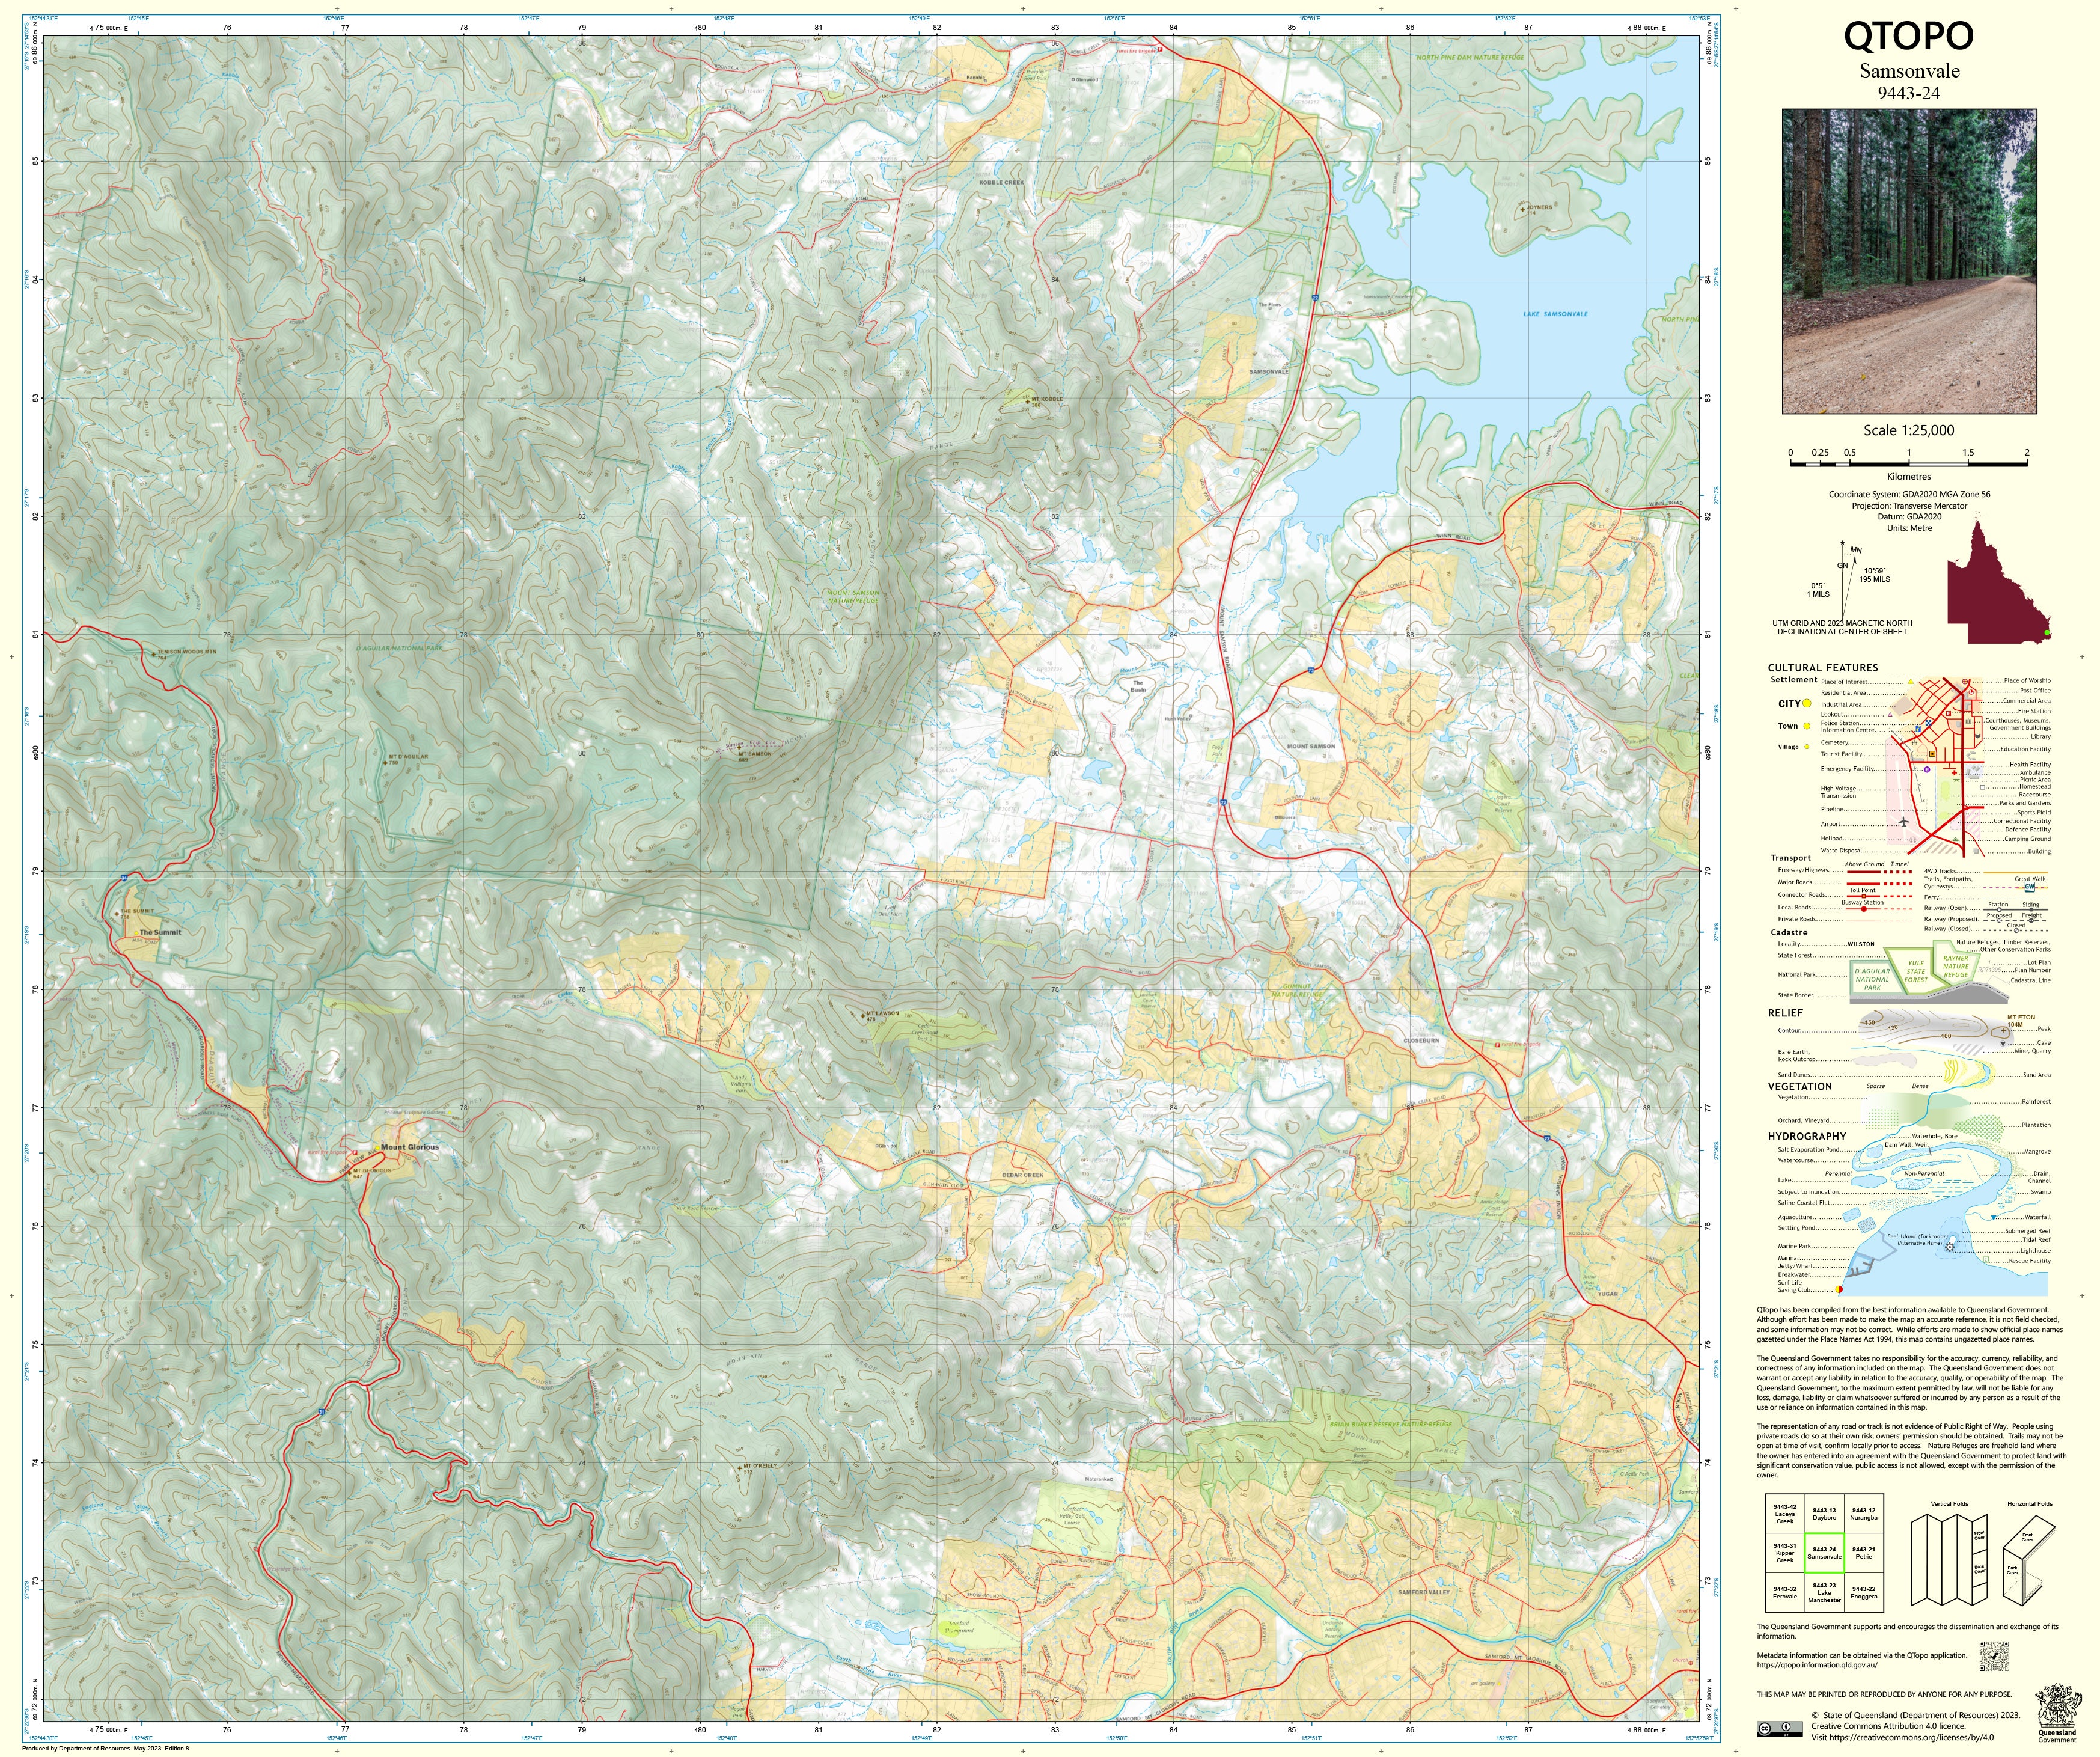
Task: Click the yellow CITY settlement circle
Action: 1807,703
